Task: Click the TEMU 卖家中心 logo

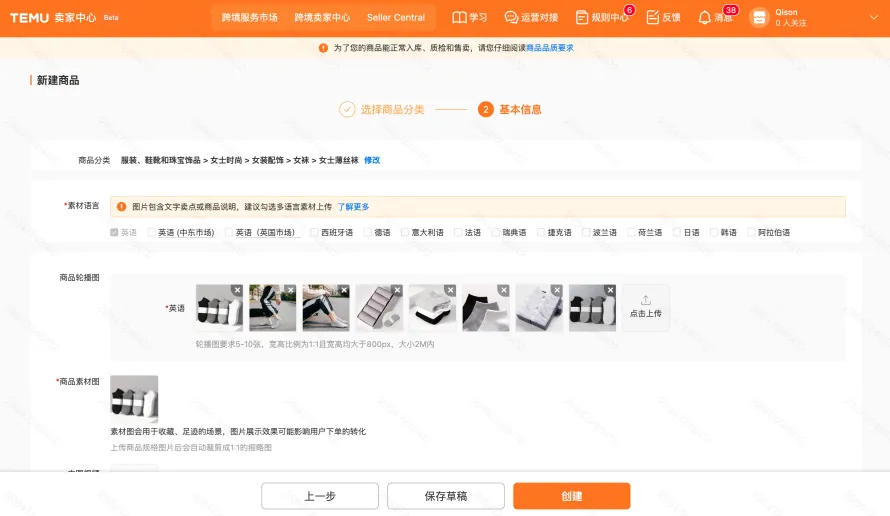Action: pos(53,18)
